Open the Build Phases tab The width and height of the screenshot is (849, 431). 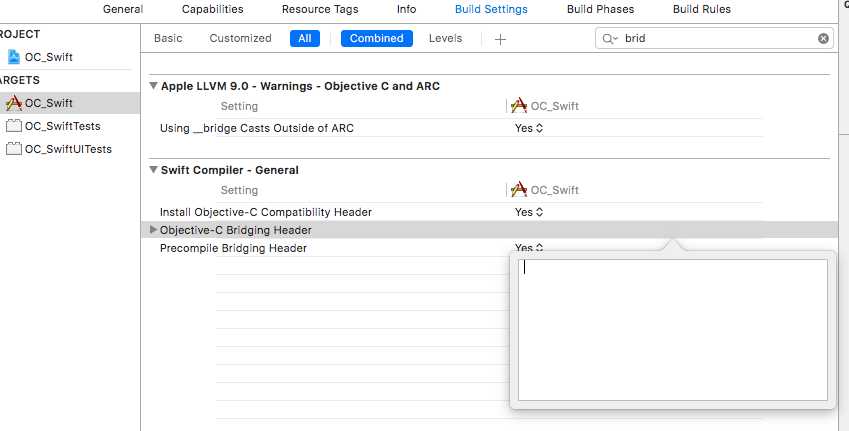pos(600,9)
